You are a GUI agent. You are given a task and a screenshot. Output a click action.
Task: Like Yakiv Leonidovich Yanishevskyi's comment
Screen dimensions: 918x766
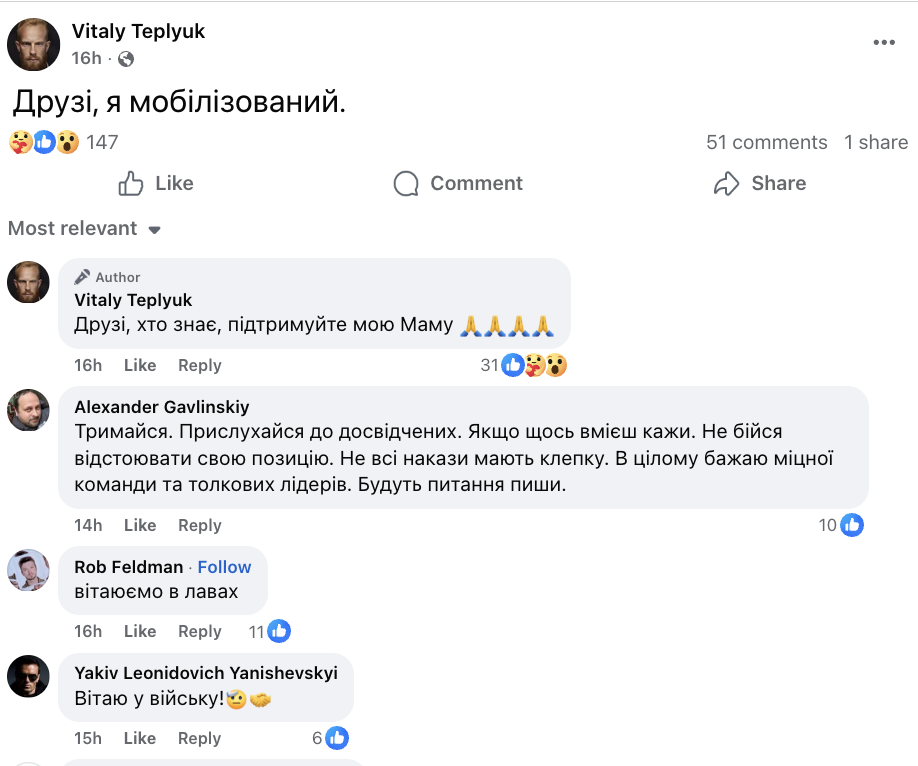(139, 737)
